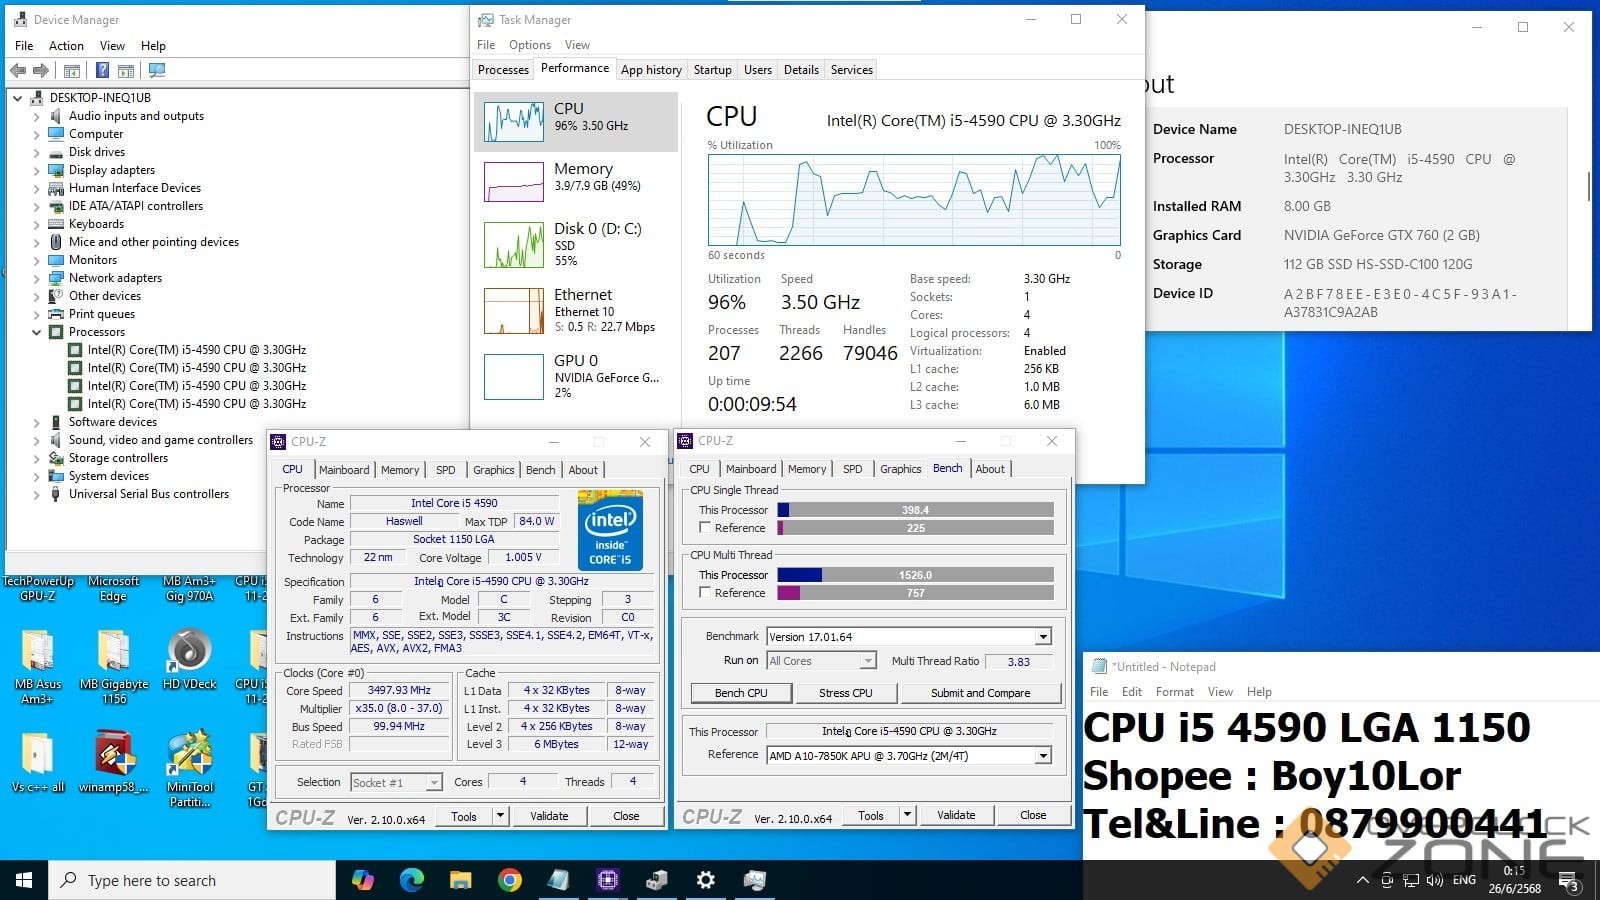Click the Settings About window scrollbar
The width and height of the screenshot is (1600, 900).
coord(1589,185)
